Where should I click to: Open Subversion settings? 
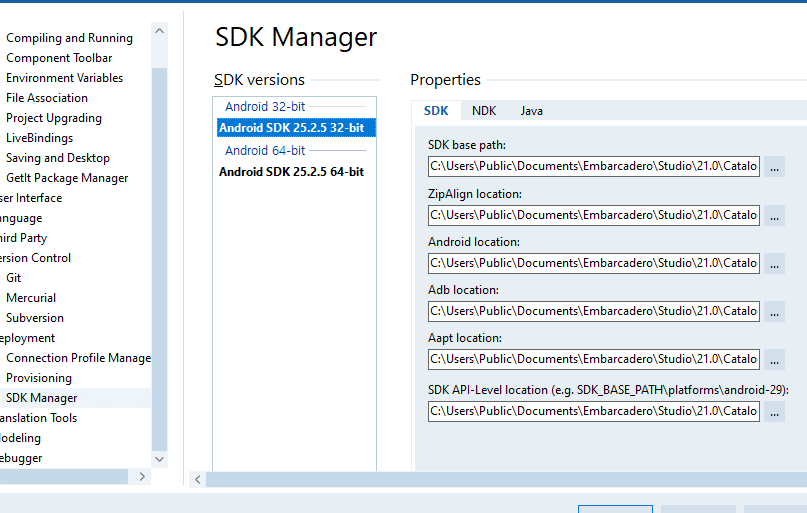tap(34, 318)
